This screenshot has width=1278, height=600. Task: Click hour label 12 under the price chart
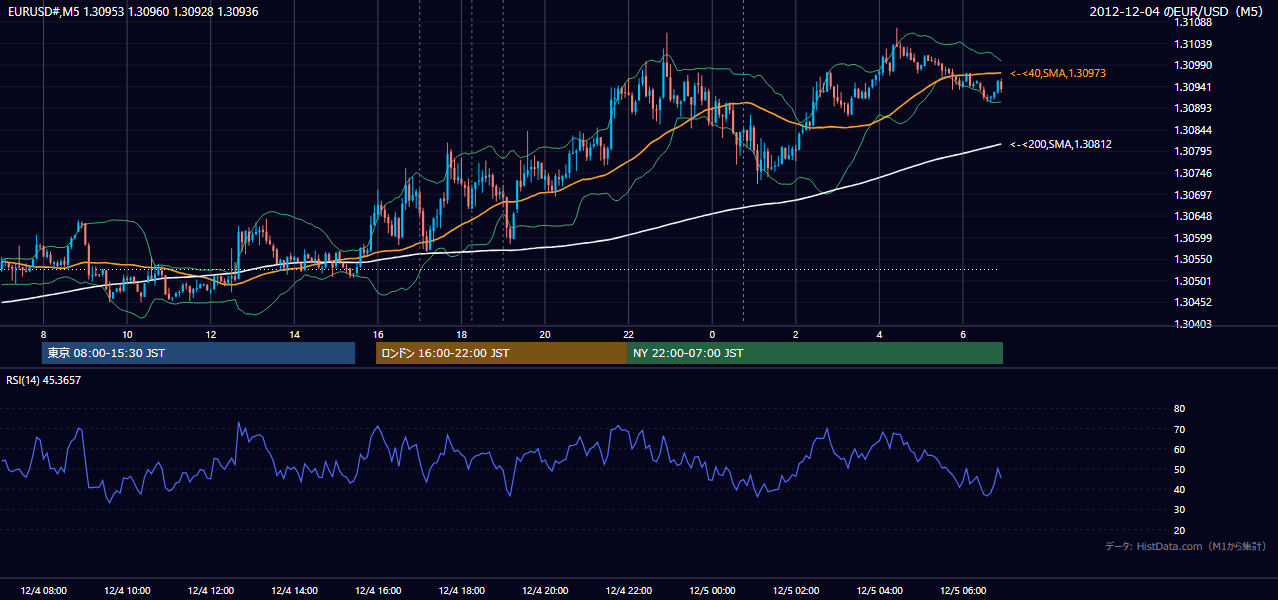tap(211, 334)
